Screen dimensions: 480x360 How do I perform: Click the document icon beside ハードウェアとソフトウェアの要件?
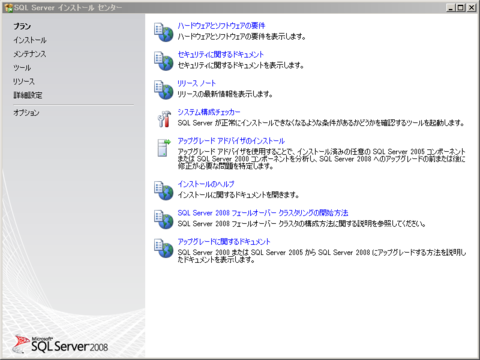pos(163,32)
